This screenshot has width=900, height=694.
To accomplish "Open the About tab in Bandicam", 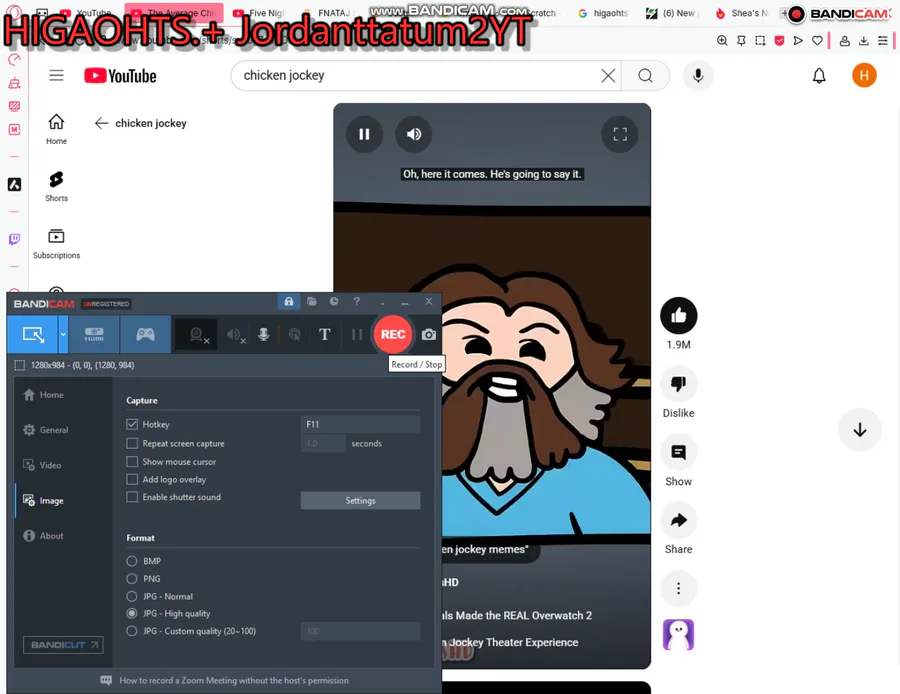I will point(43,536).
